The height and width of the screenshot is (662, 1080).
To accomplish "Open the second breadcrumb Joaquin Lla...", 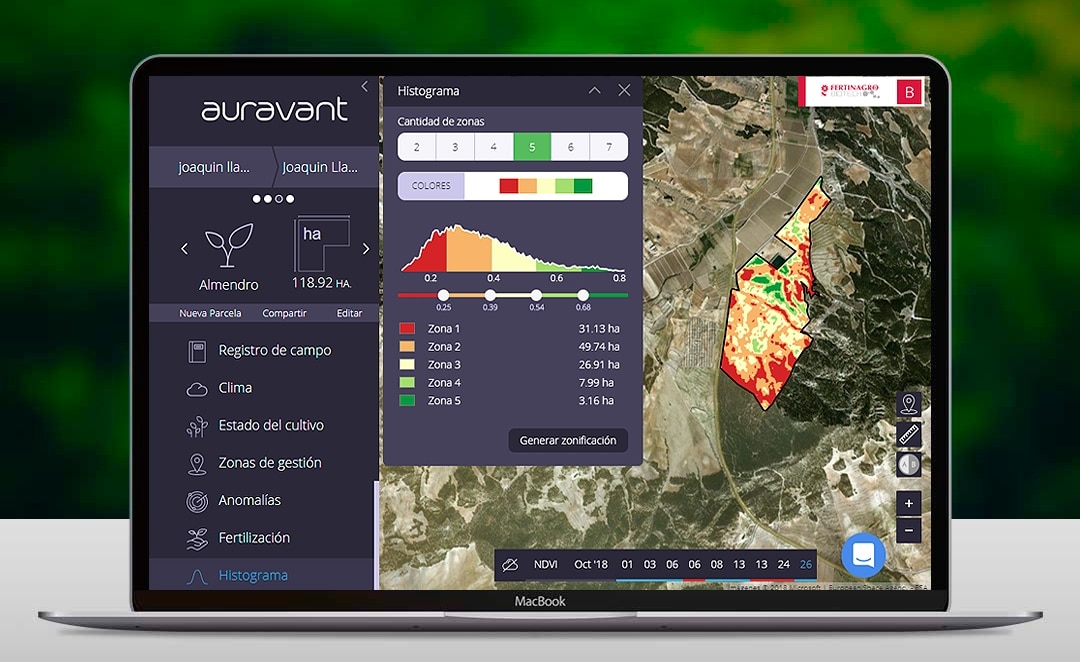I will (x=320, y=167).
